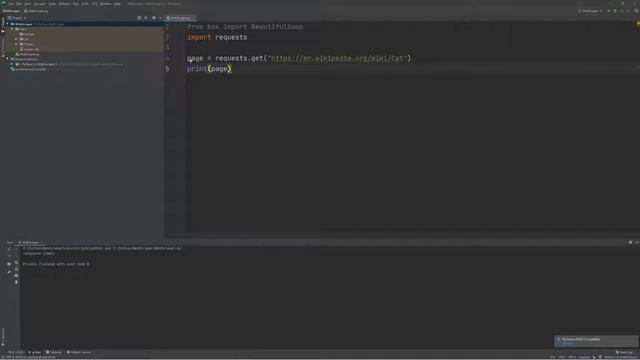Open the run configuration dropdown
This screenshot has height=360, width=640.
pyautogui.click(x=591, y=11)
